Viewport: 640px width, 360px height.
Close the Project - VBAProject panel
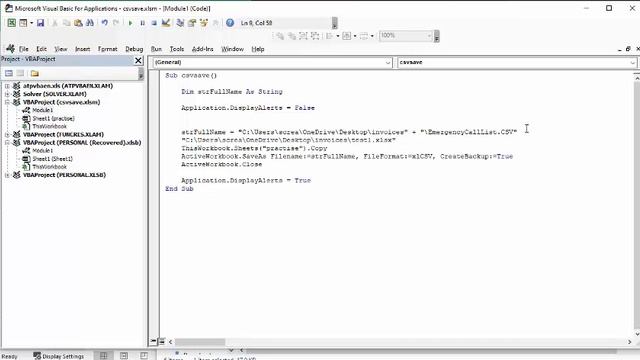coord(138,60)
